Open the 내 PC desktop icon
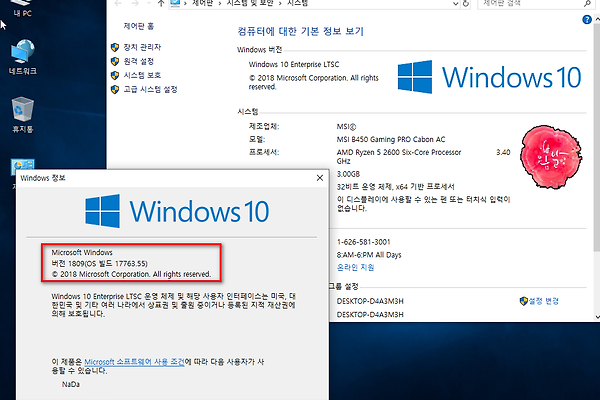The height and width of the screenshot is (400, 600). 22,8
